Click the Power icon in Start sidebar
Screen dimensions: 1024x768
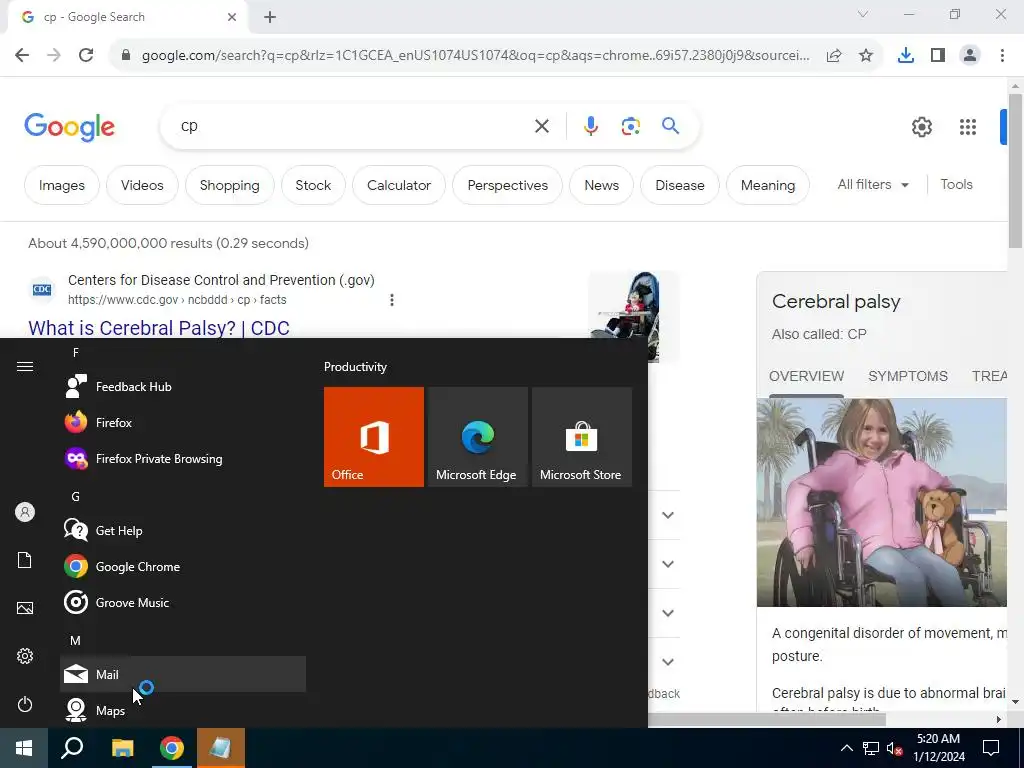click(x=25, y=704)
